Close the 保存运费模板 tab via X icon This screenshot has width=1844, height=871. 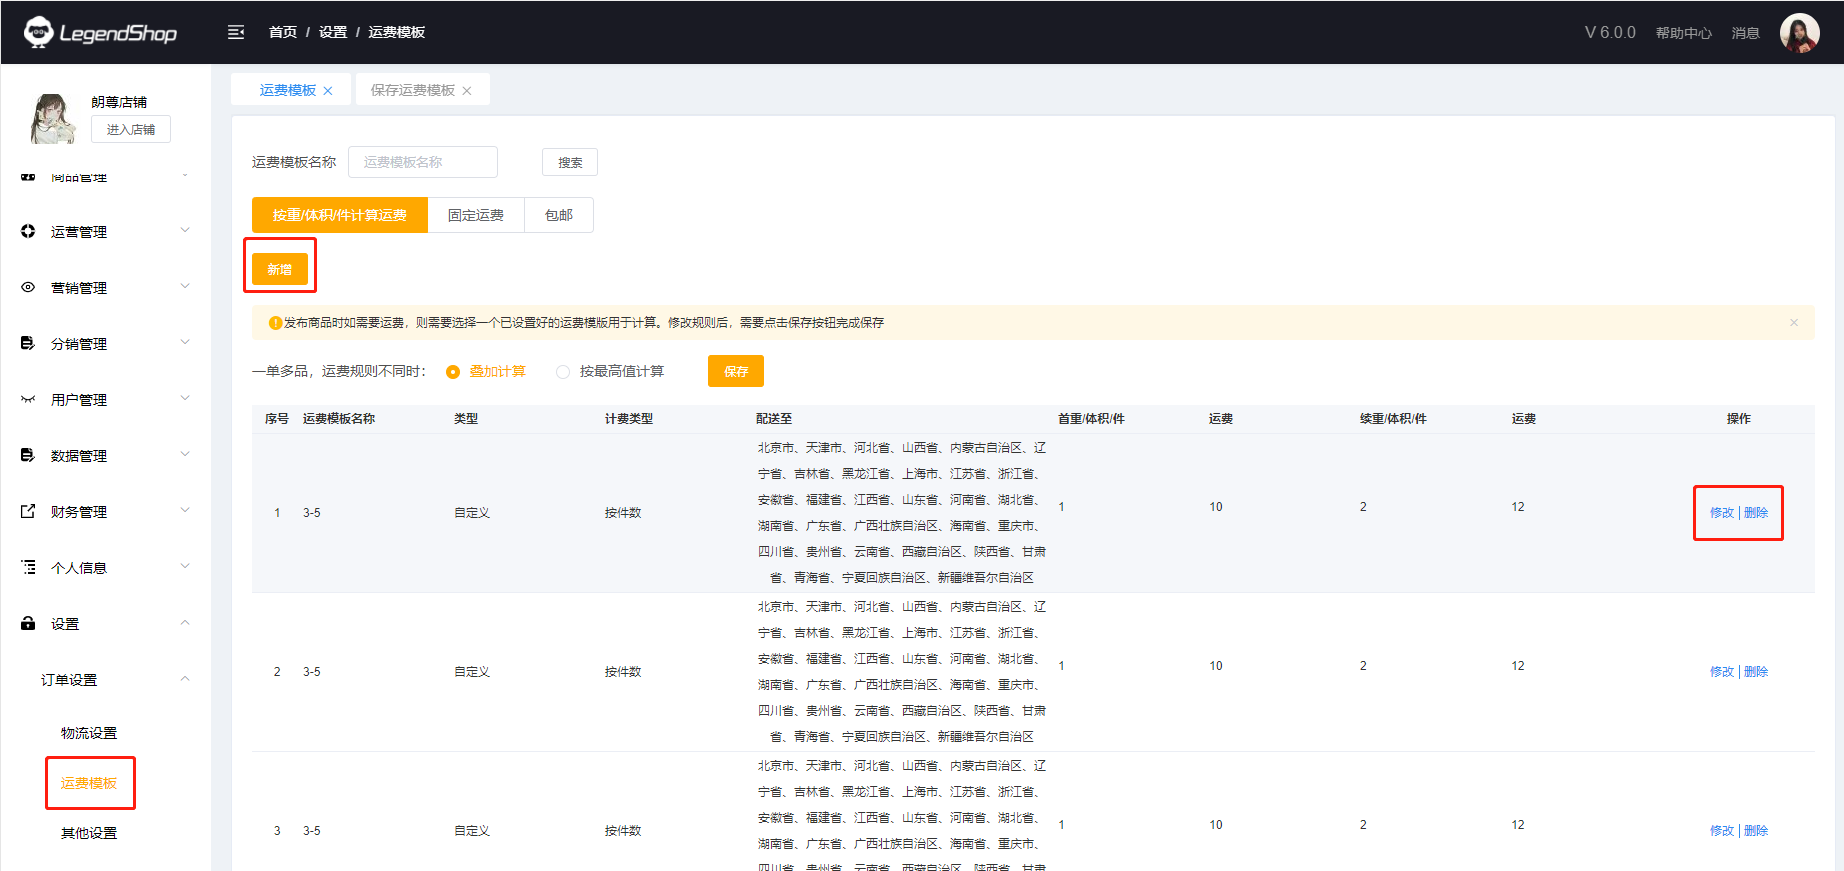pos(467,91)
